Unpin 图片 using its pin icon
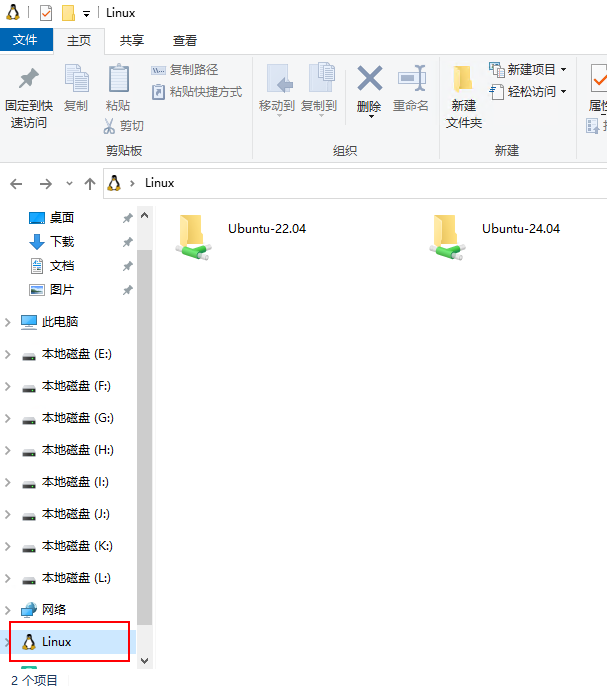 [x=128, y=290]
